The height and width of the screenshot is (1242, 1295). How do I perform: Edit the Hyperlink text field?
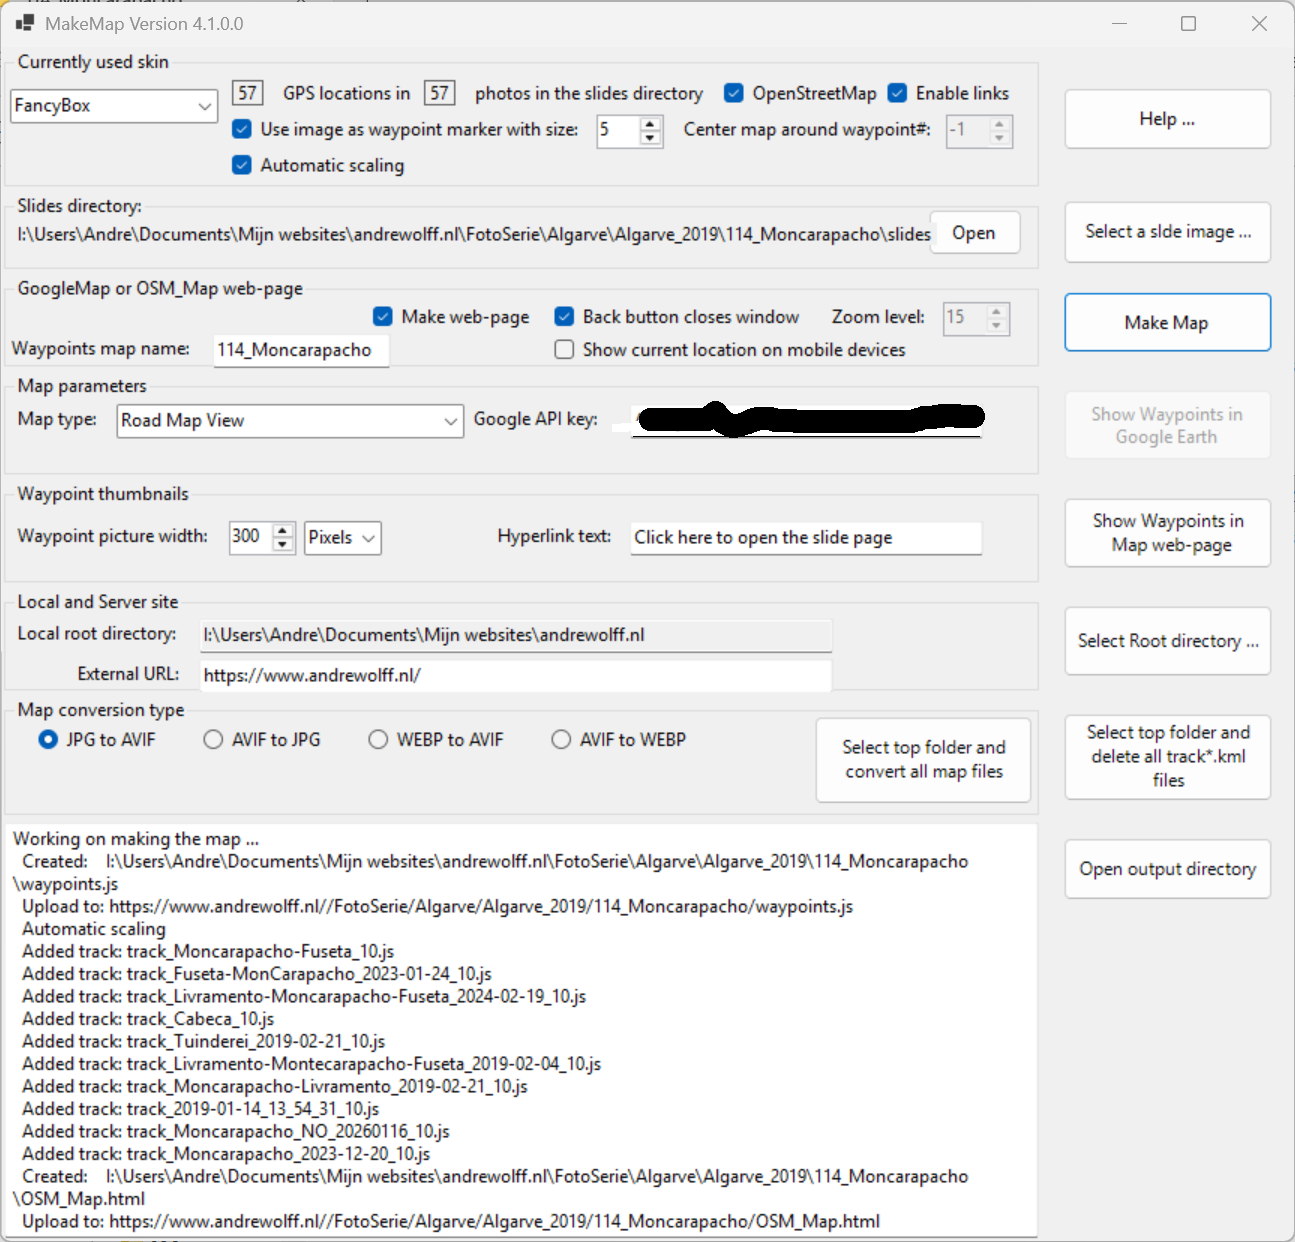click(x=806, y=538)
